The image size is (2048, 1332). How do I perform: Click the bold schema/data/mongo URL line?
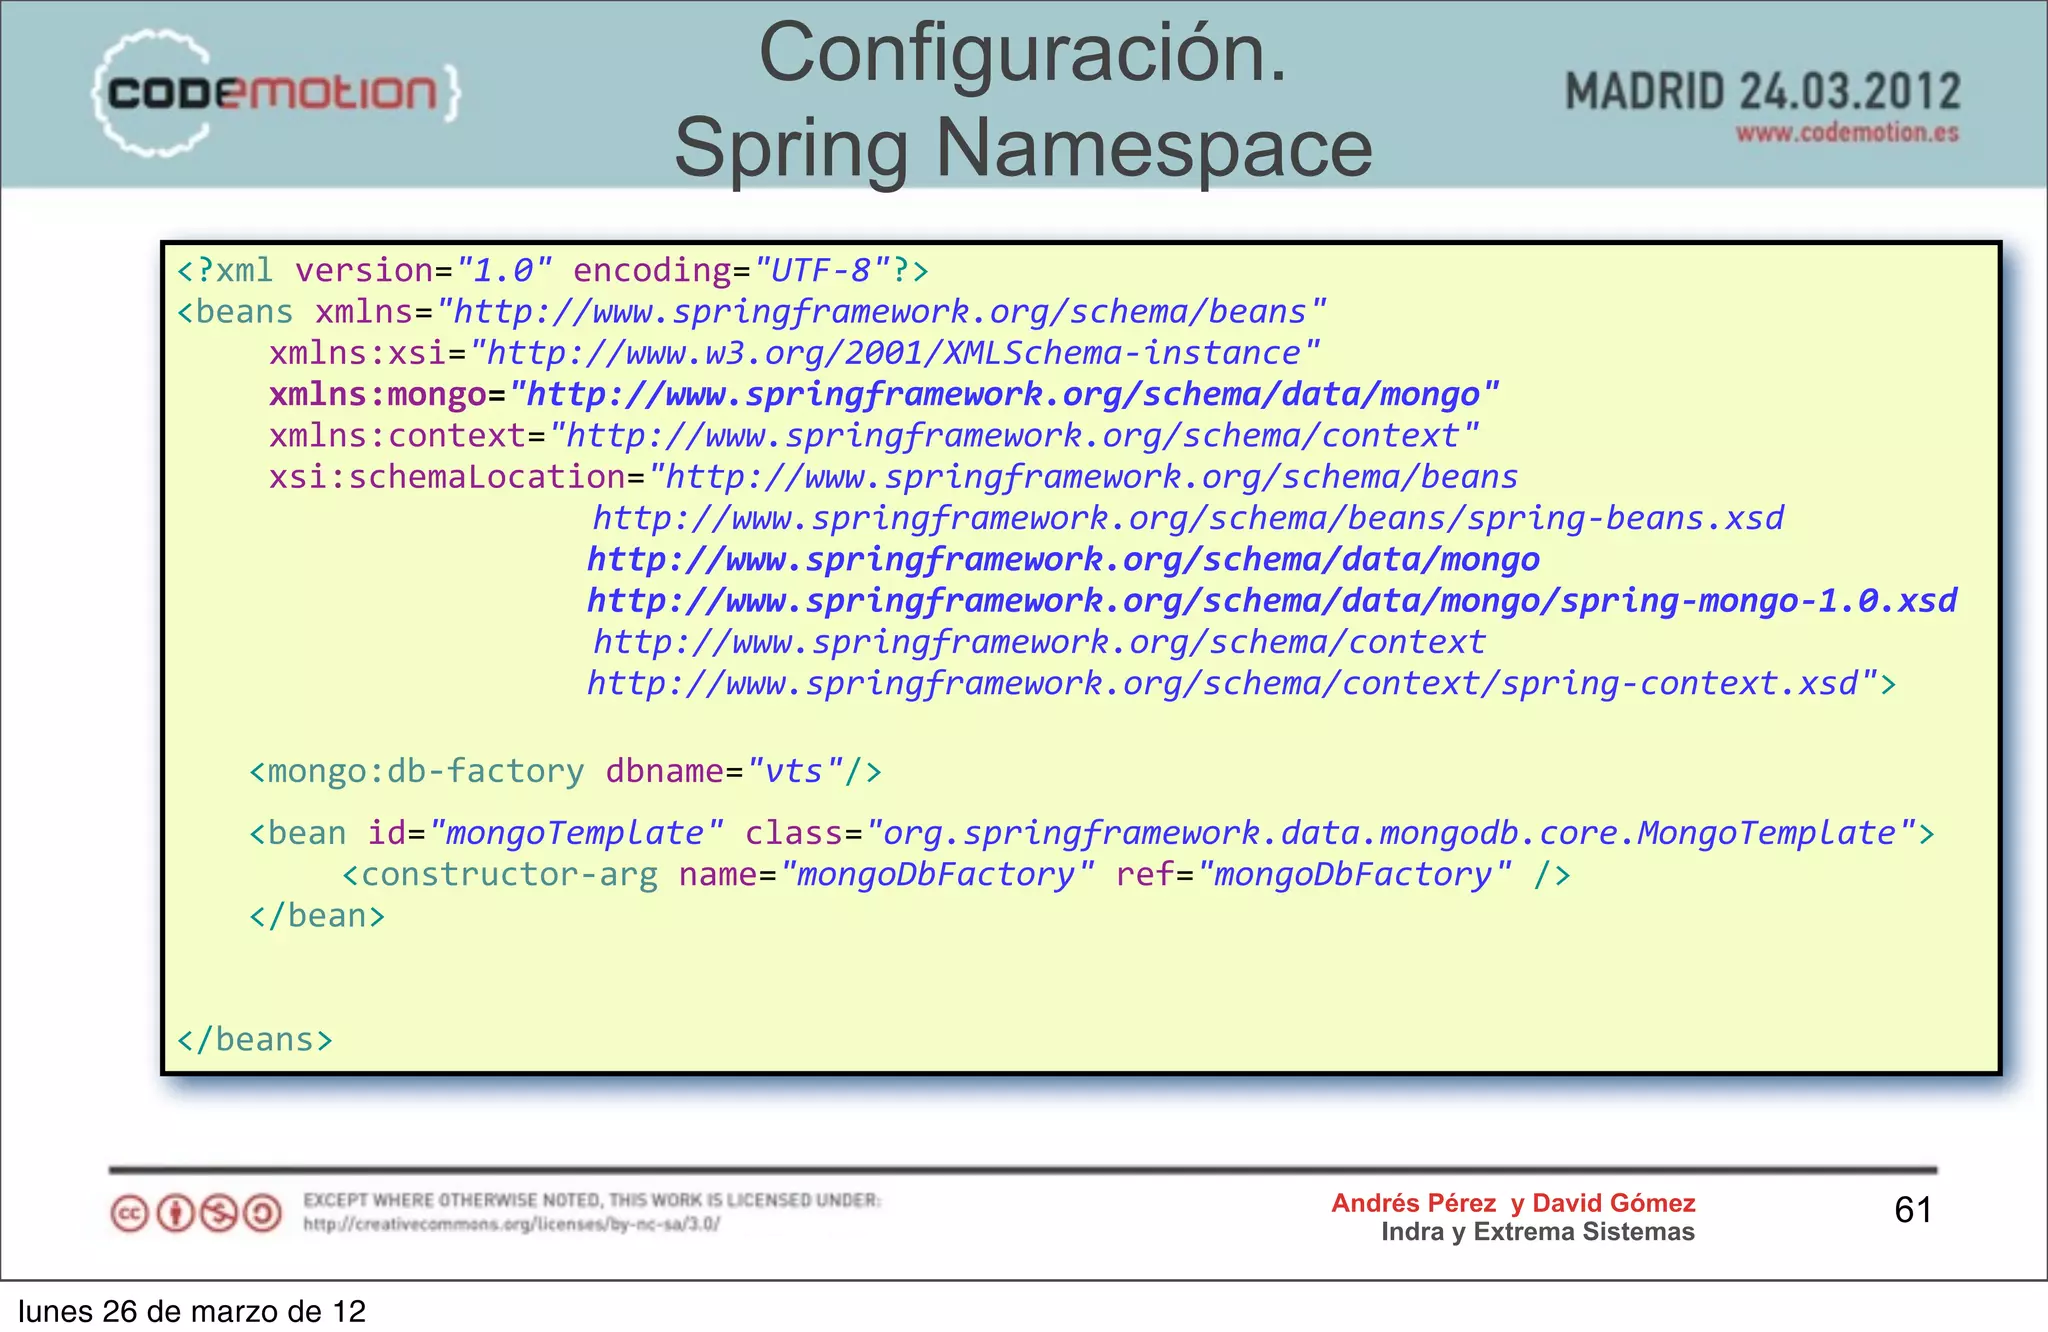[x=1063, y=559]
